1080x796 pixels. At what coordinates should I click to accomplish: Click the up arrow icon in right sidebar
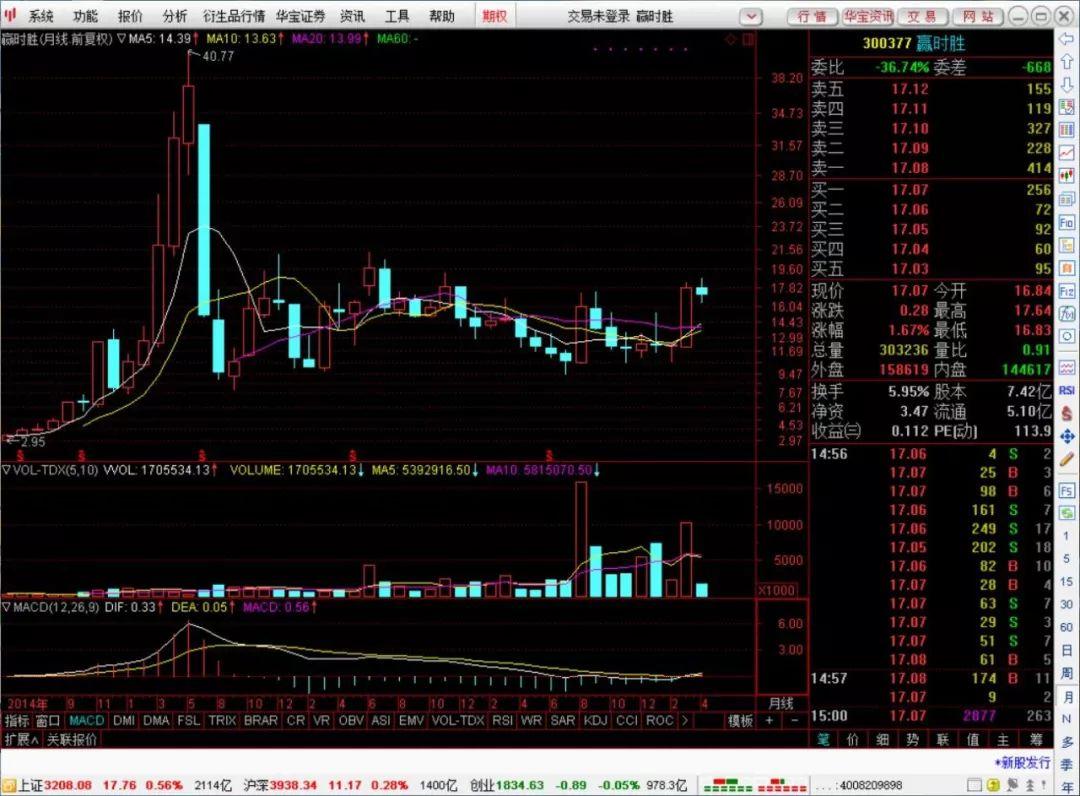(1066, 62)
